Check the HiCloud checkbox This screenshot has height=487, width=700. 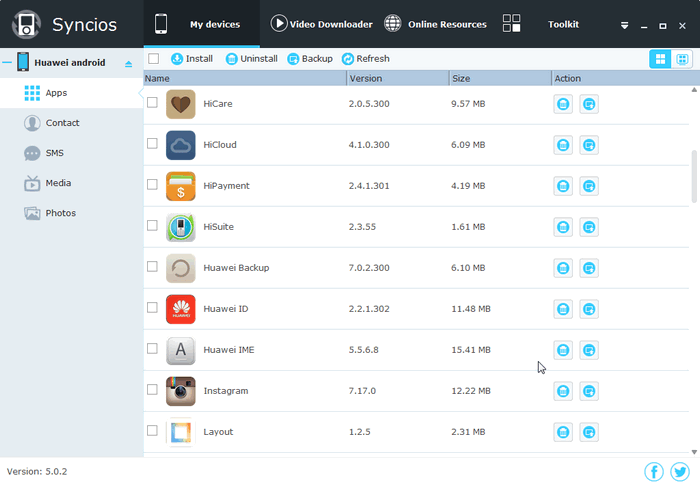pyautogui.click(x=152, y=143)
